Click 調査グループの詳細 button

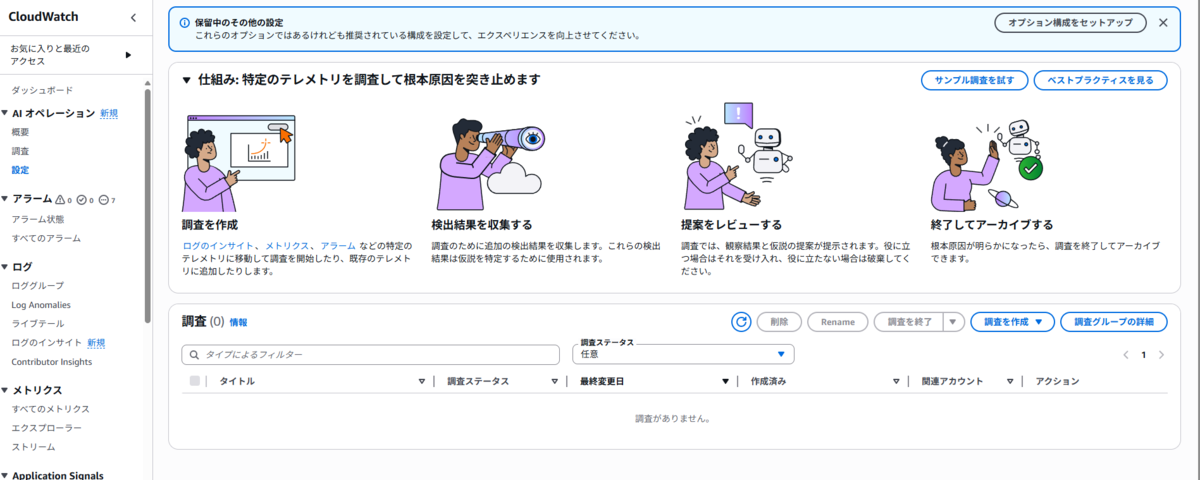(1114, 322)
